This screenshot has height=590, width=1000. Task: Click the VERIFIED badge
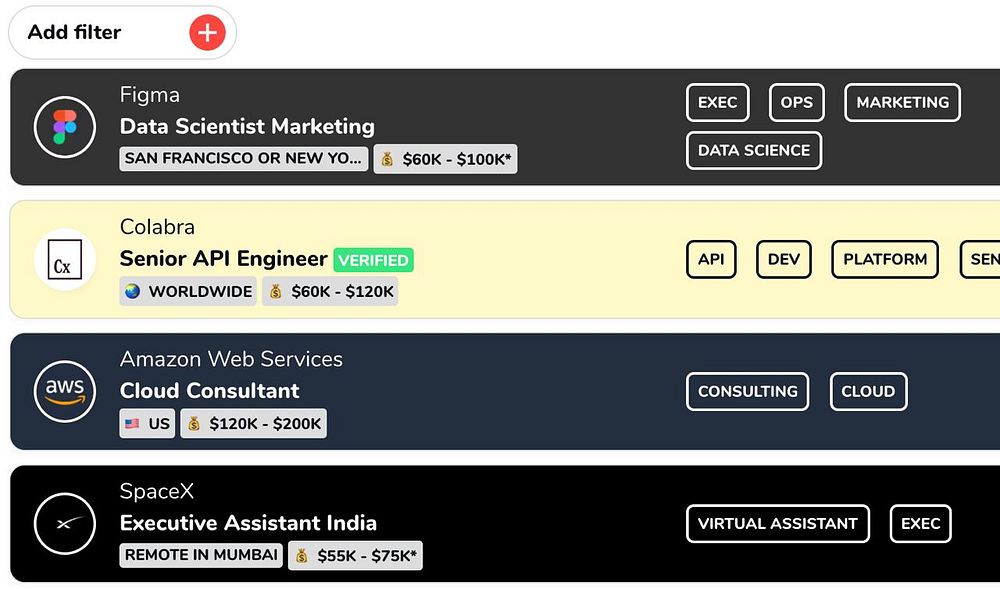pos(373,260)
